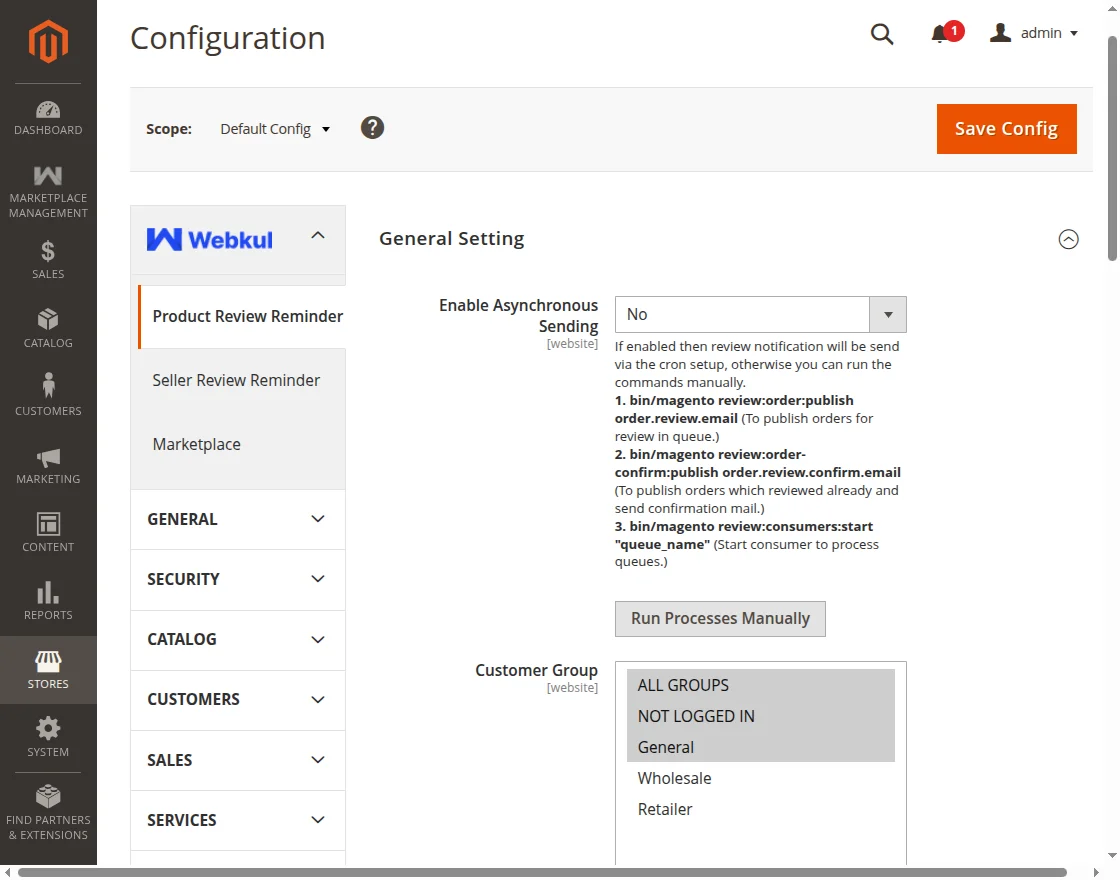
Task: Open the Catalog sidebar icon
Action: click(x=48, y=328)
